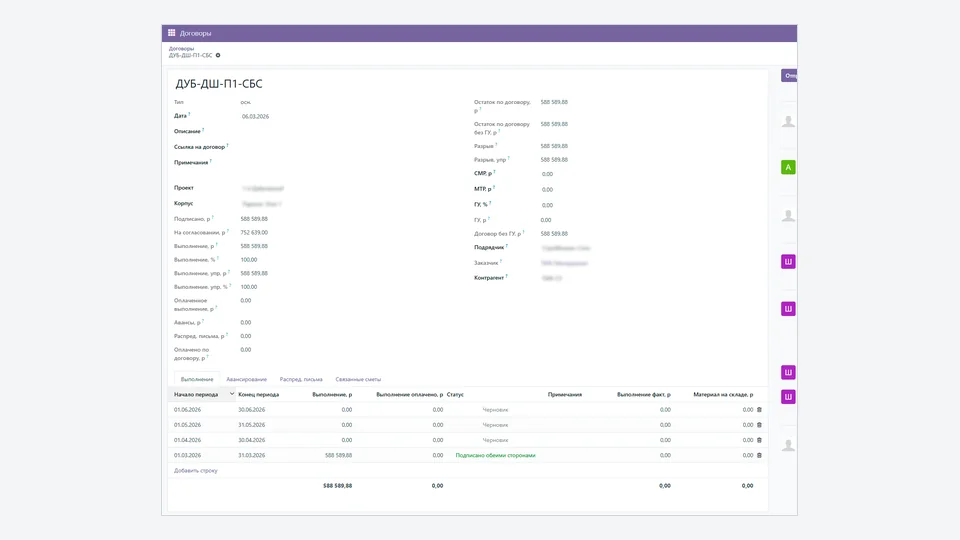Click 588 589,88 in the 01.03.2026 row
This screenshot has height=540, width=960.
click(x=339, y=456)
